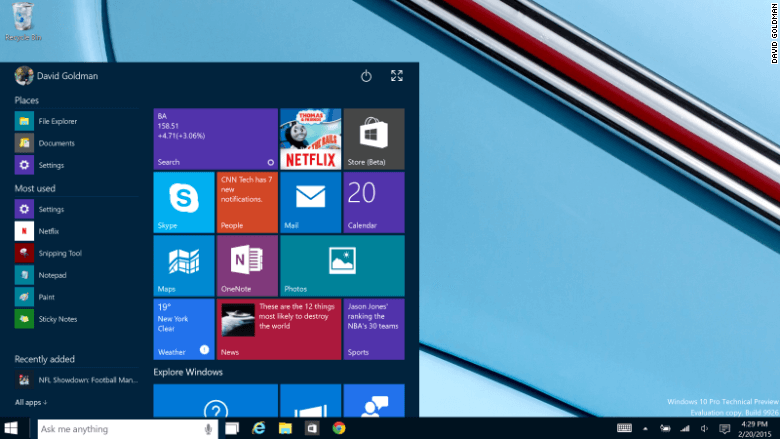This screenshot has height=439, width=780.
Task: Open the touch keyboard tray icon
Action: pos(624,428)
